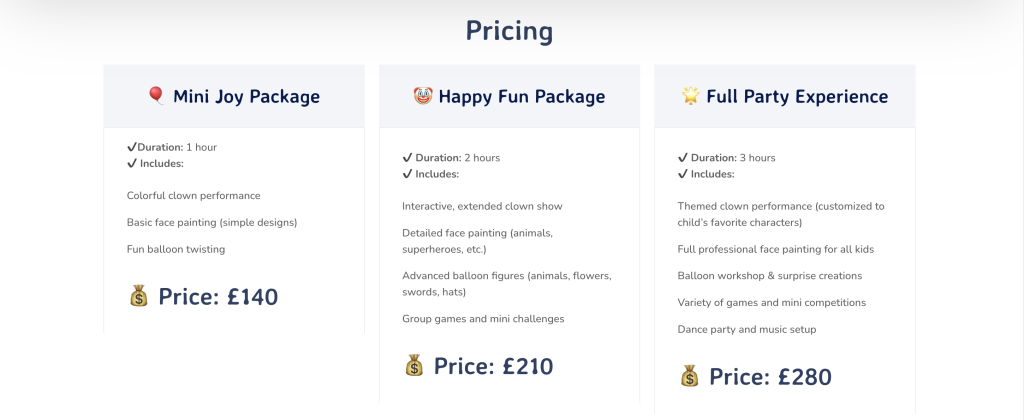Click 'Dance party and music setup' item
Screen dimensions: 1024x420
point(746,329)
